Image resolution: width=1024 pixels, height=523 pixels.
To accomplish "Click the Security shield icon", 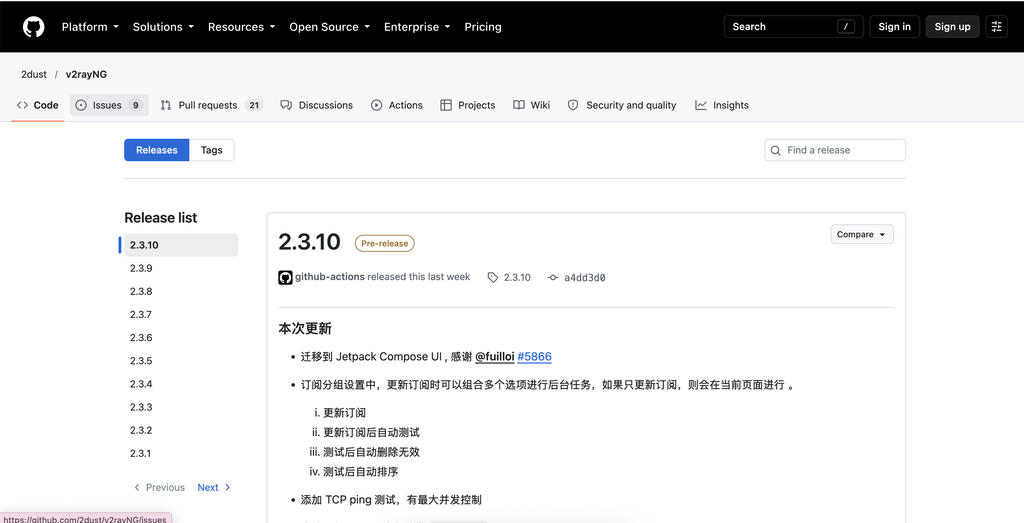I will pos(573,105).
